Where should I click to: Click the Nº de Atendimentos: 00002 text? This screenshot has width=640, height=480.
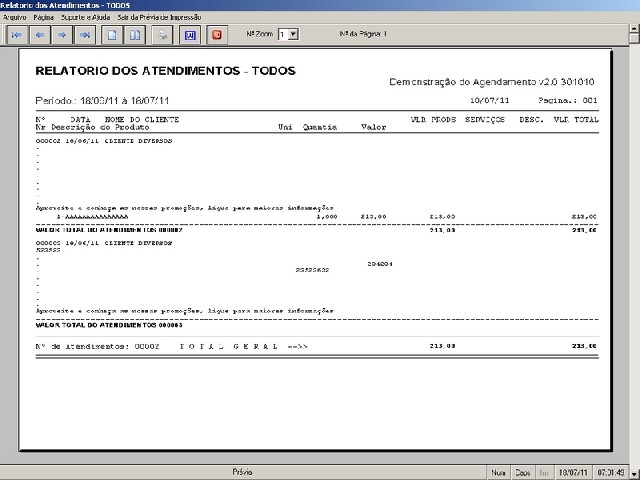point(98,347)
